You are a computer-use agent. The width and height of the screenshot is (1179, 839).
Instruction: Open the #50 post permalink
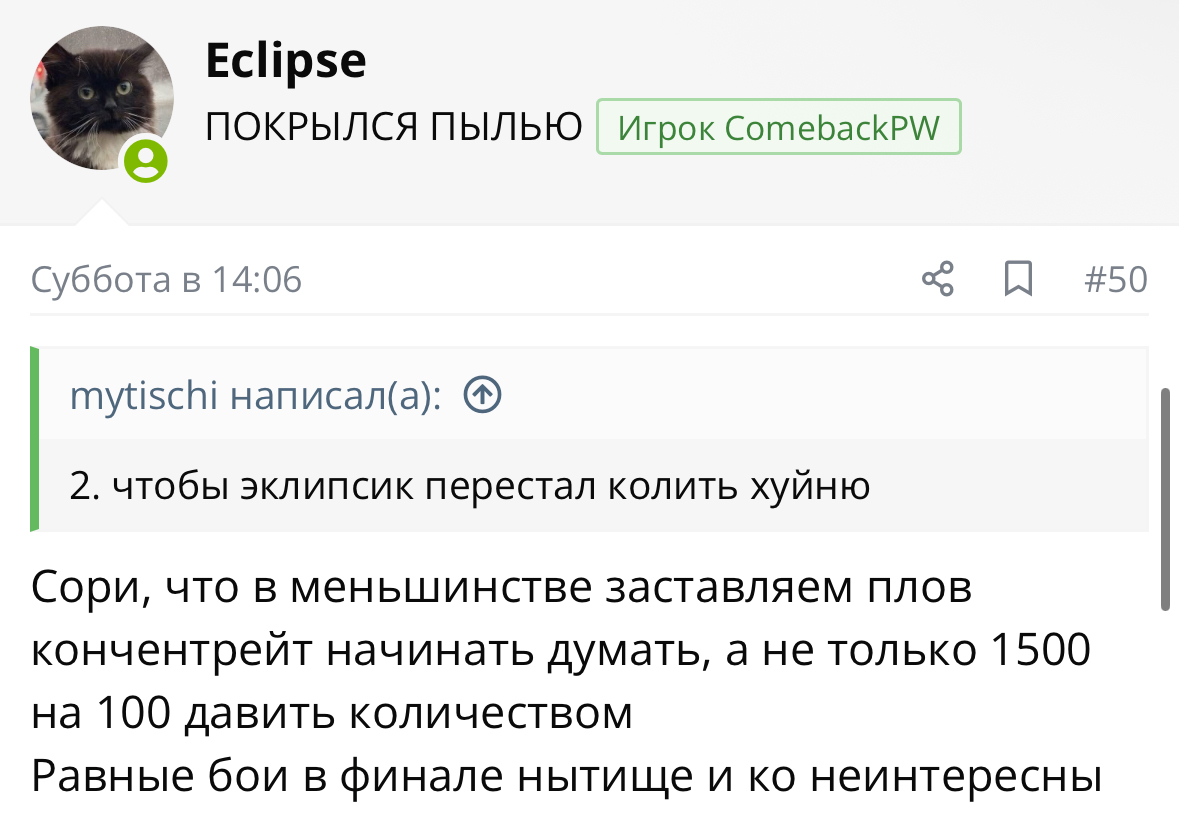(x=1116, y=279)
